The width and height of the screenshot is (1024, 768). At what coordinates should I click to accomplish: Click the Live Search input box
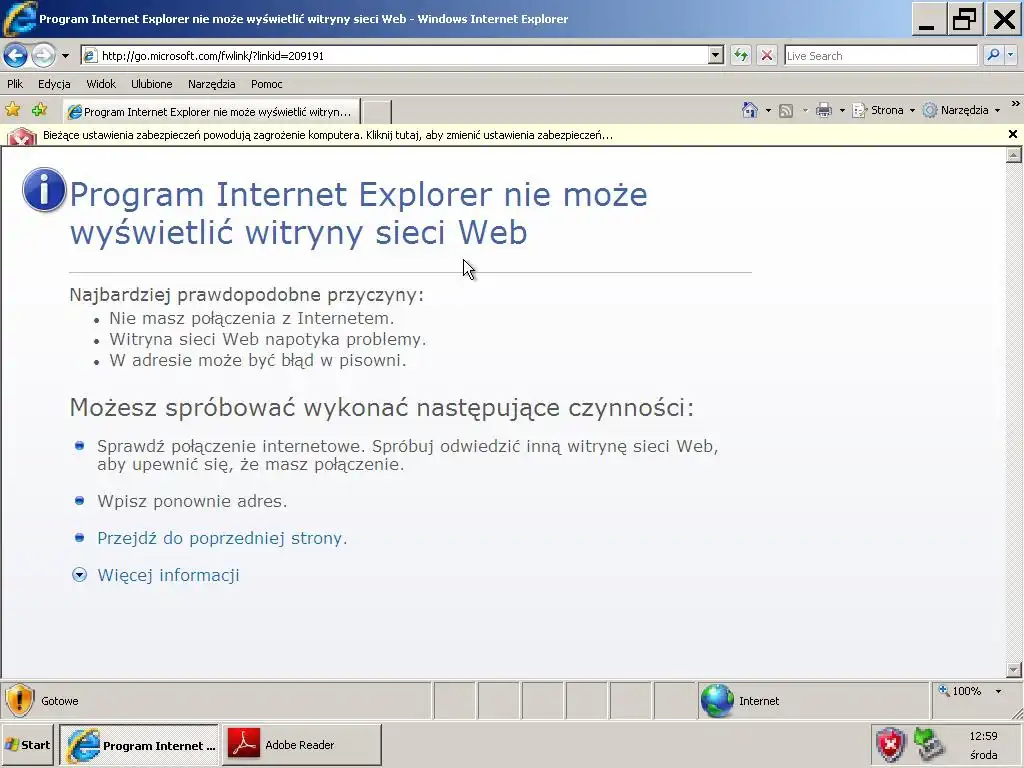[880, 56]
